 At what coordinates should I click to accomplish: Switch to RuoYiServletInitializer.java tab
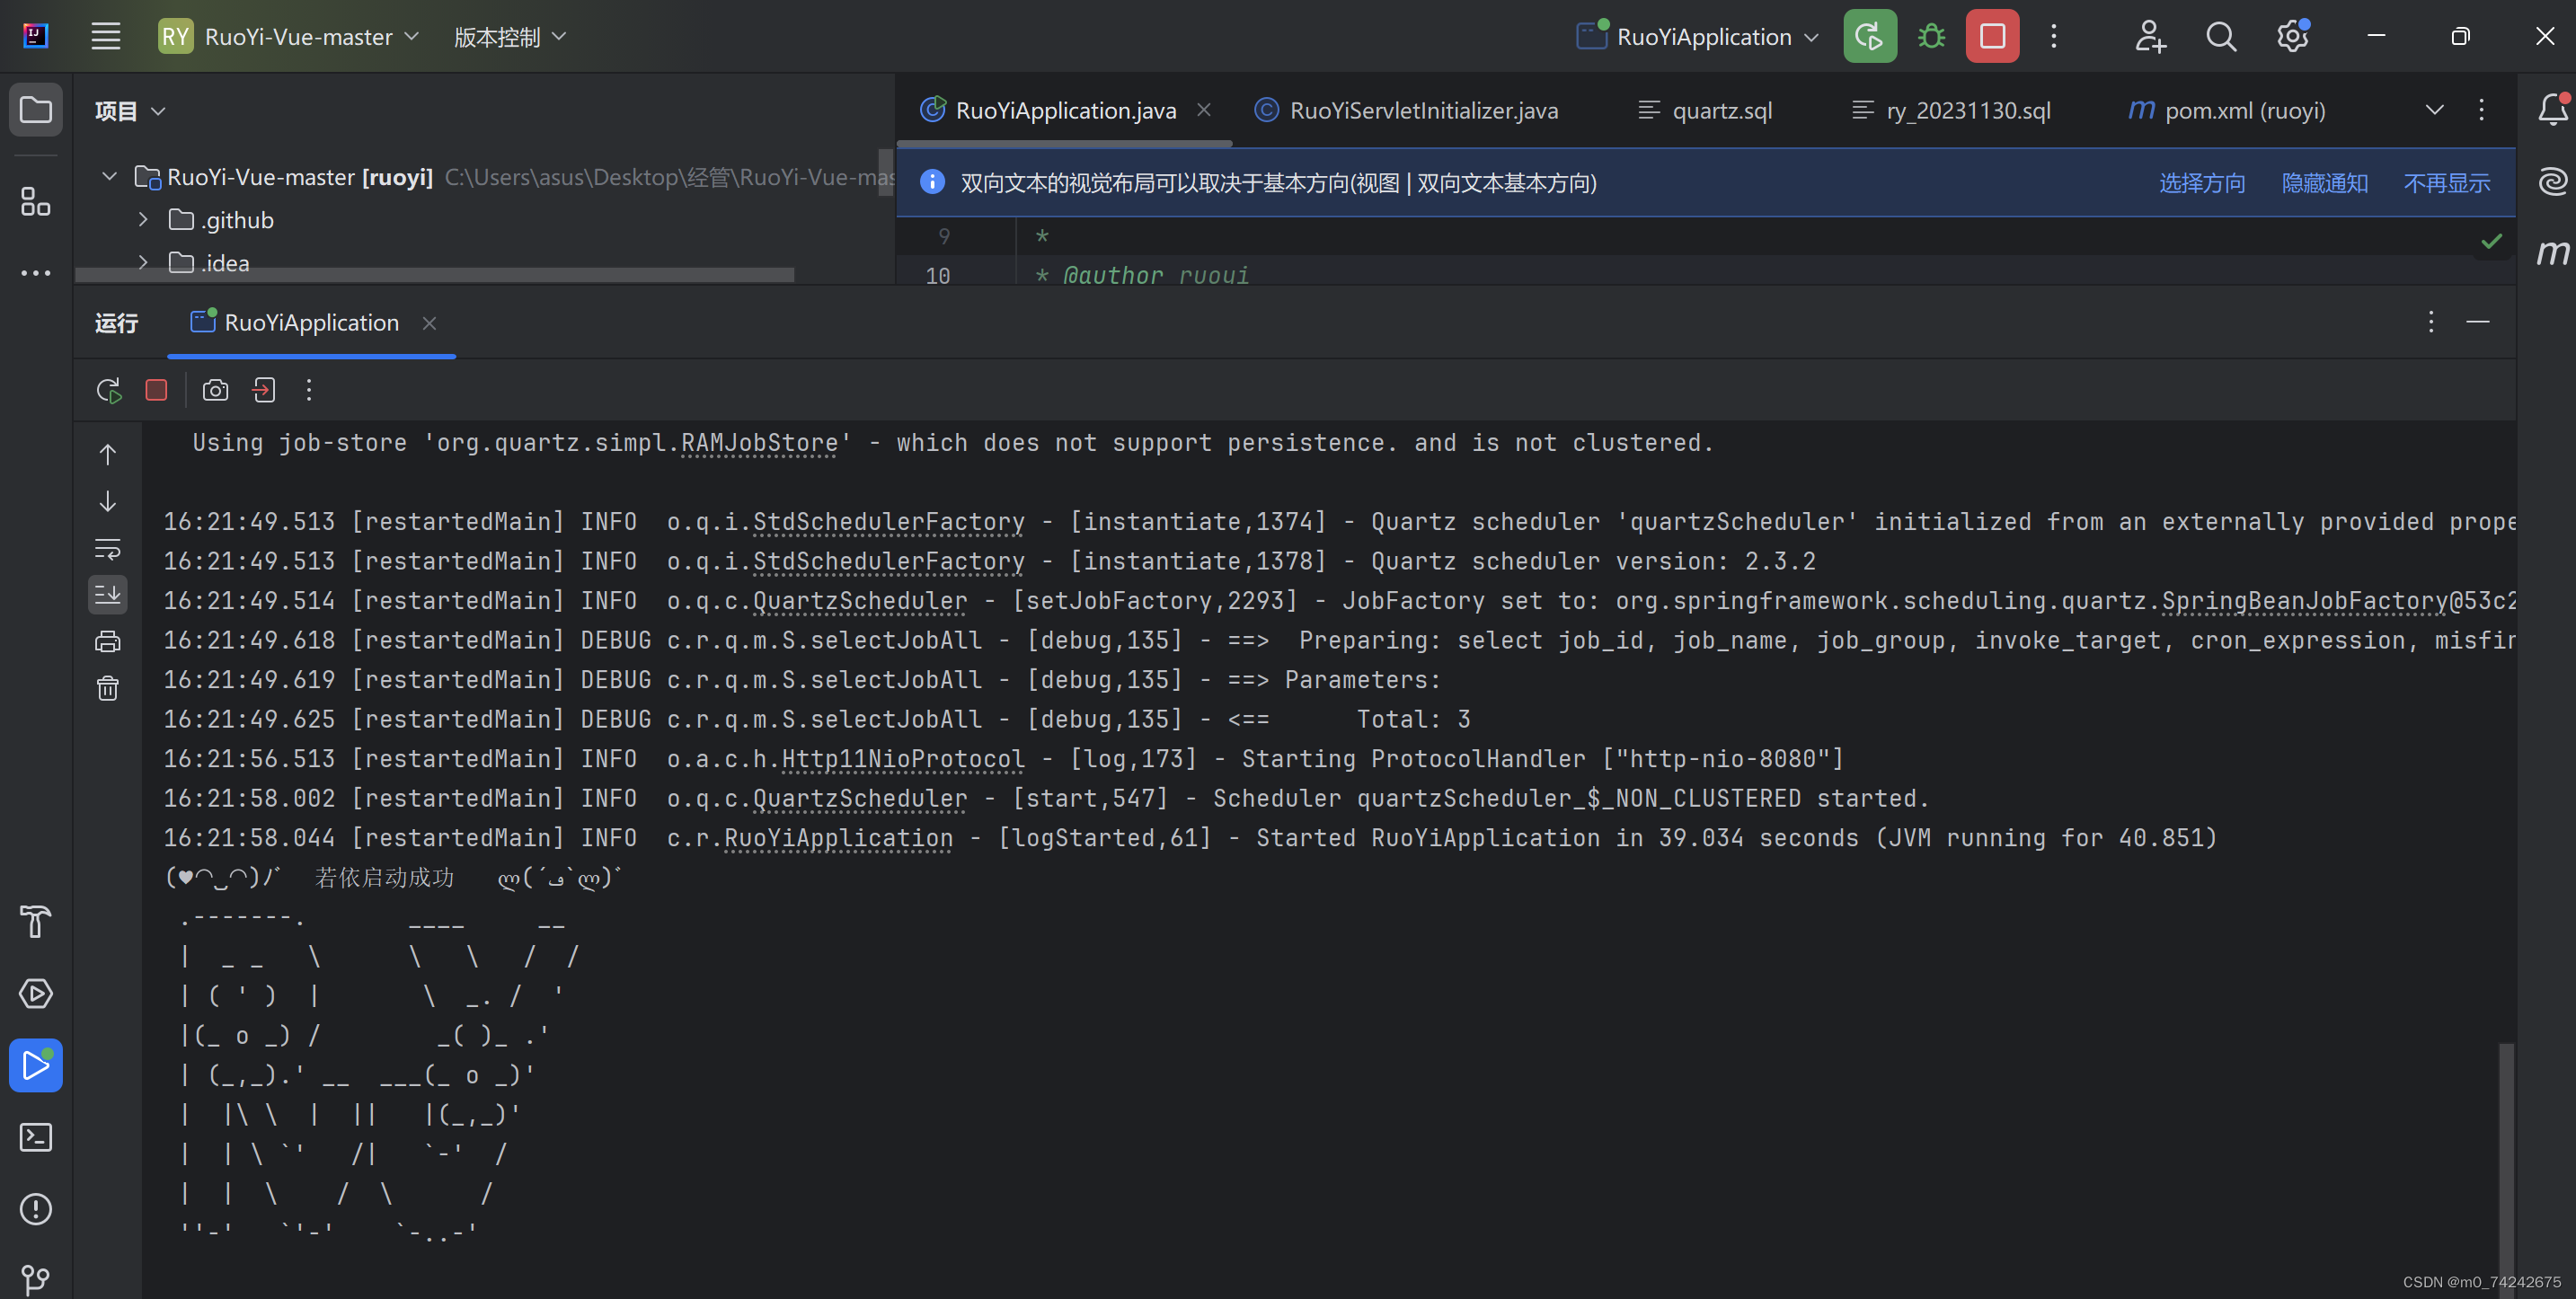point(1406,110)
